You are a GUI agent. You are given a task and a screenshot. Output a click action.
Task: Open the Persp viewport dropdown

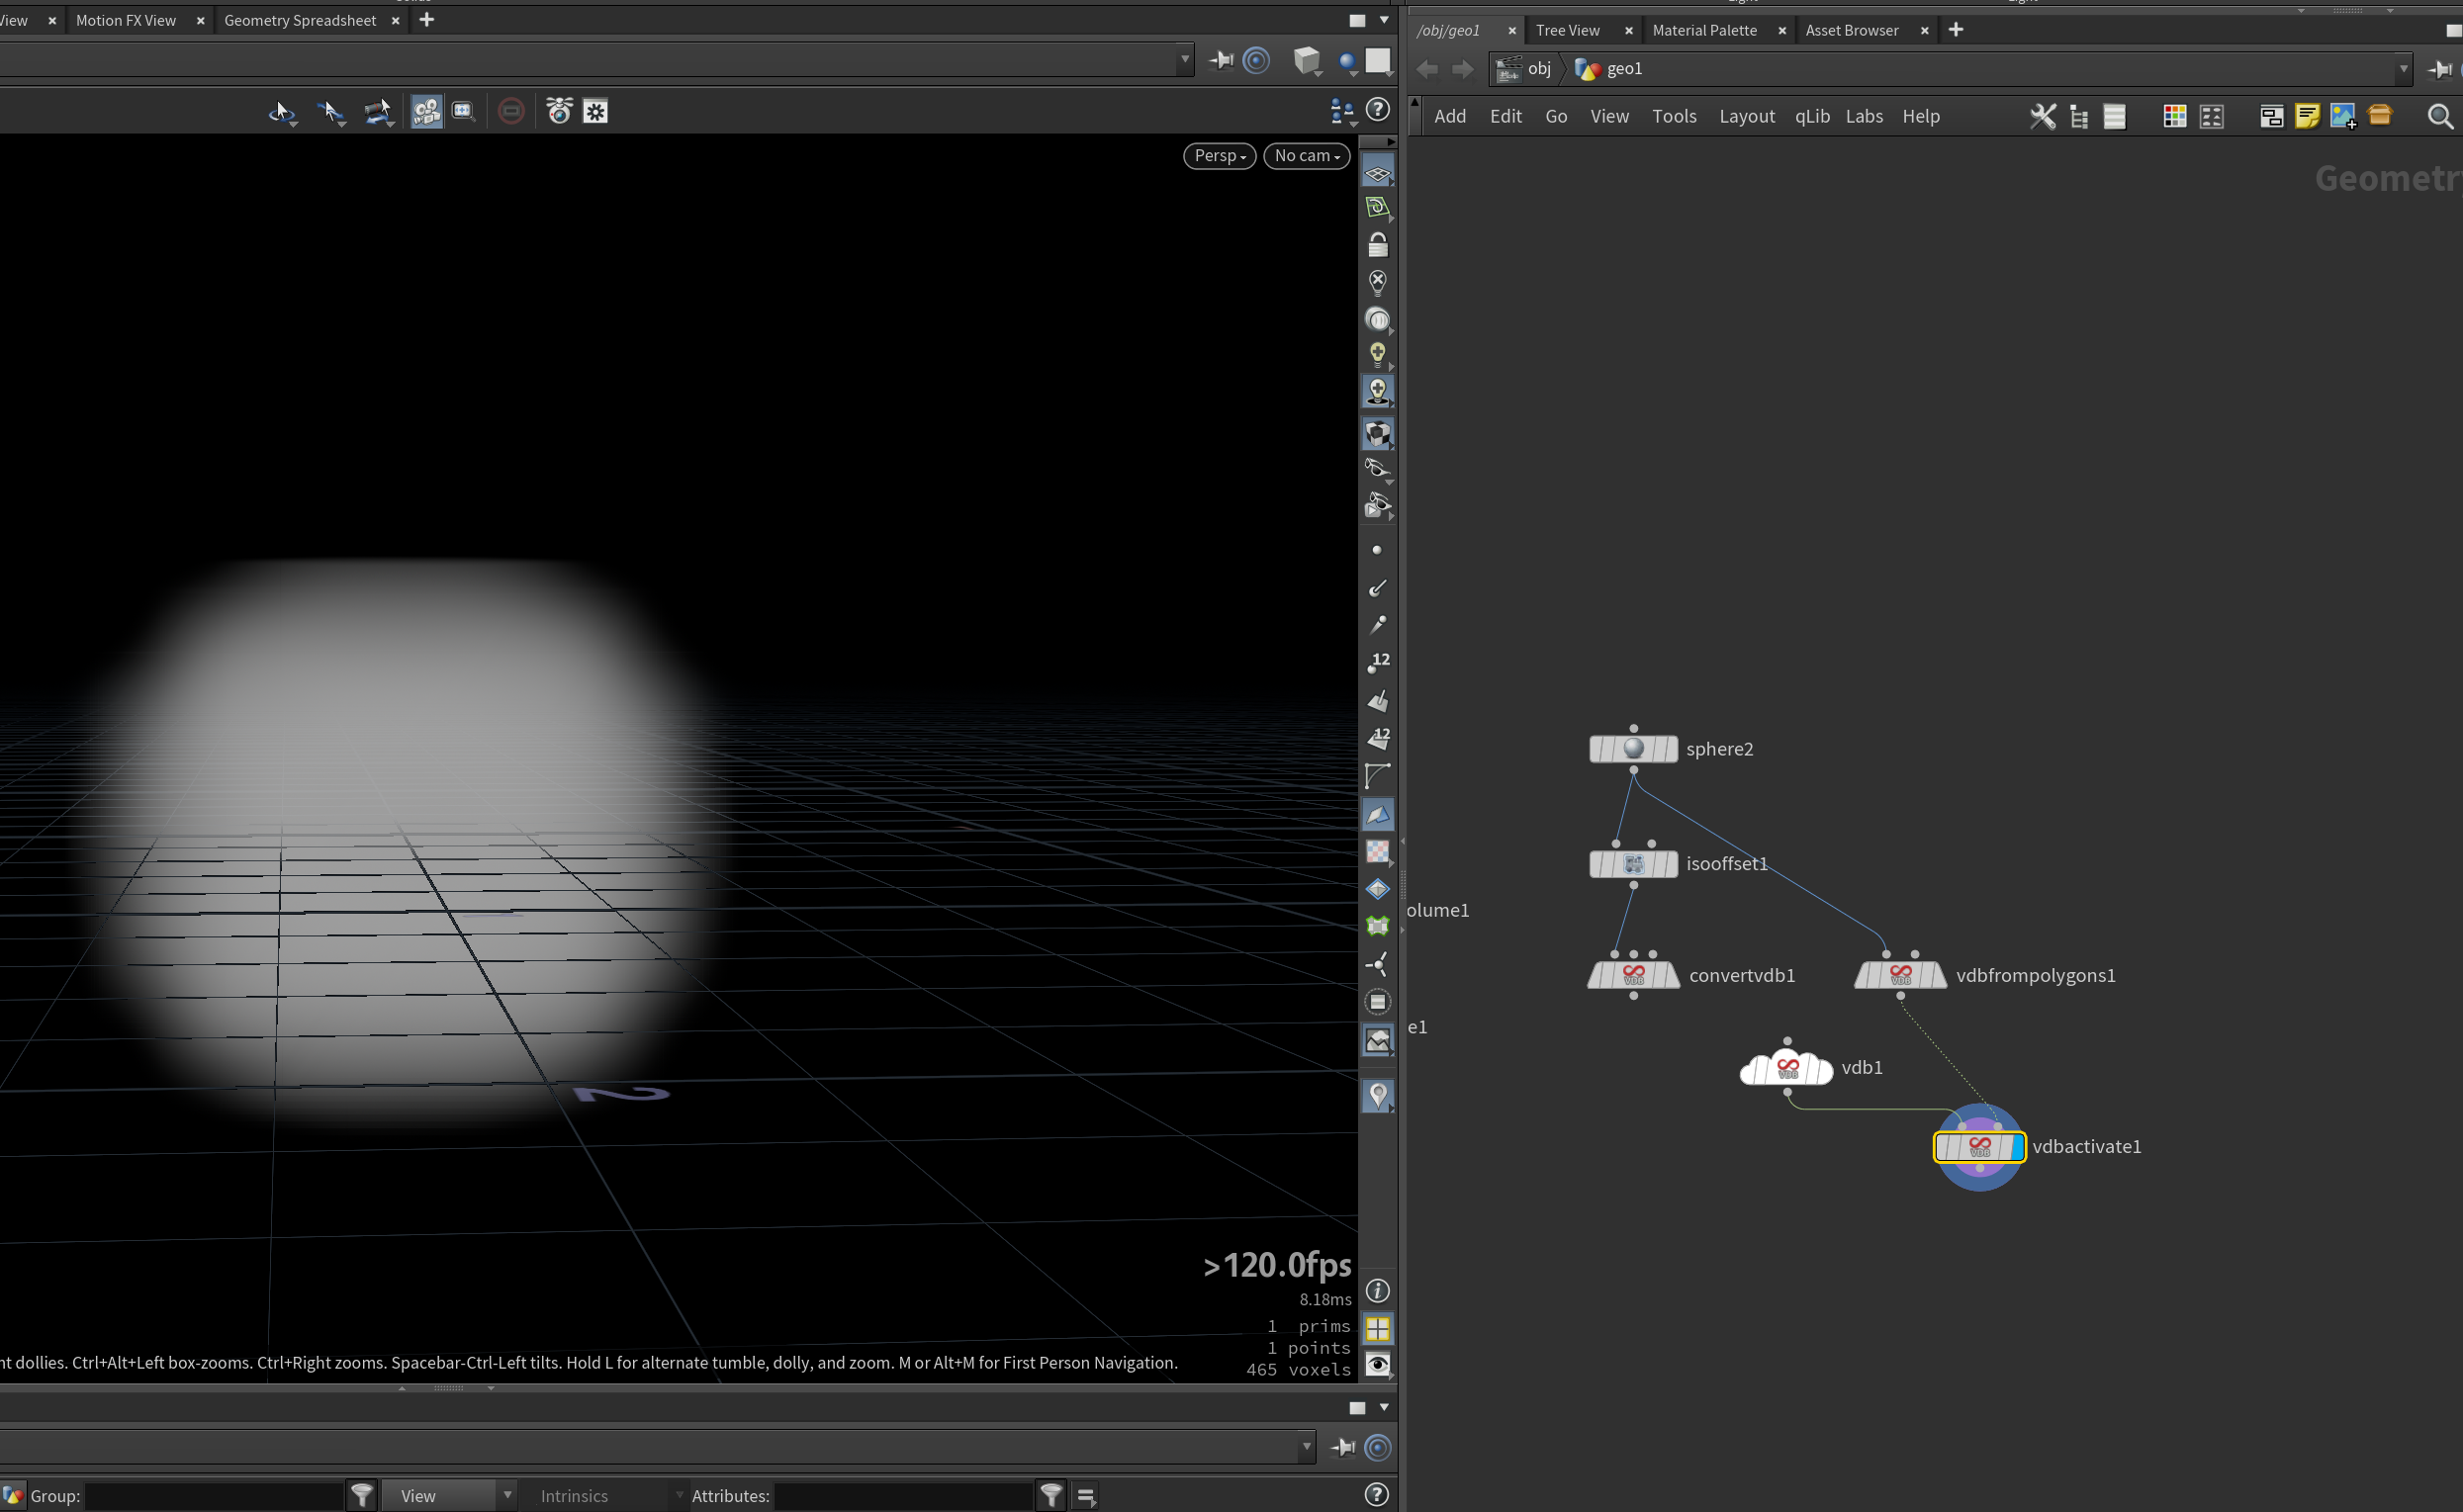tap(1219, 156)
